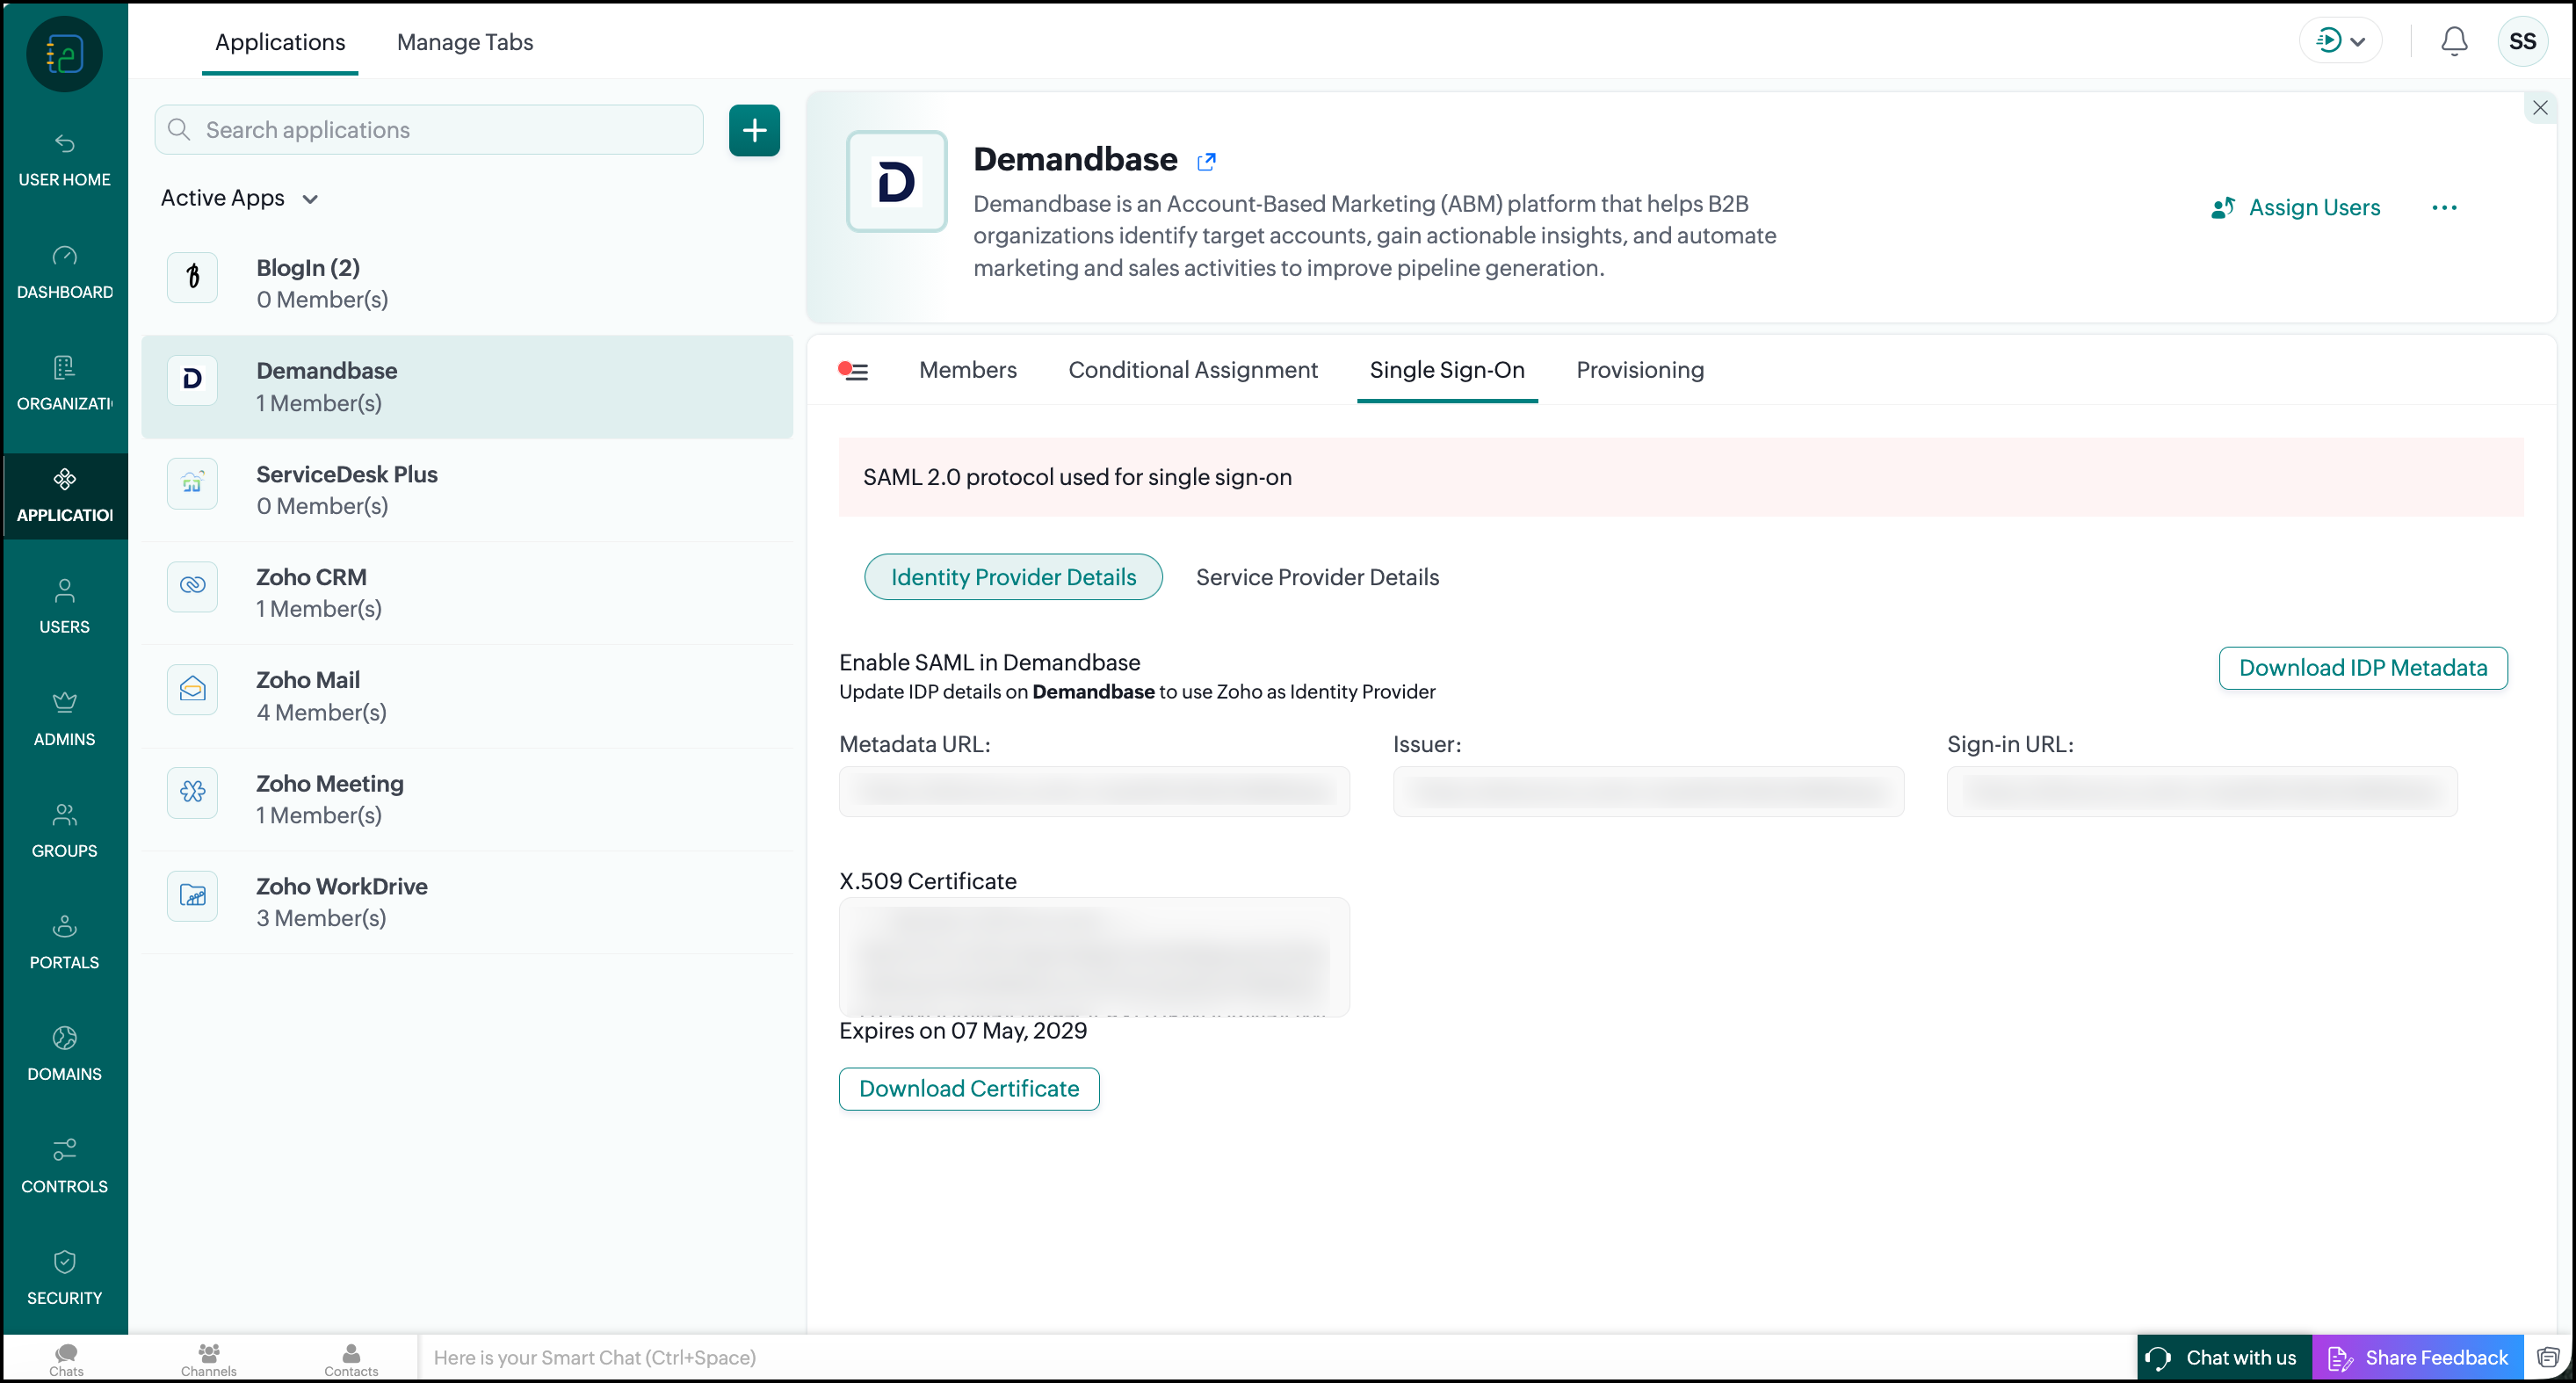Click the X.509 Certificate text box
The image size is (2576, 1383).
click(1094, 957)
